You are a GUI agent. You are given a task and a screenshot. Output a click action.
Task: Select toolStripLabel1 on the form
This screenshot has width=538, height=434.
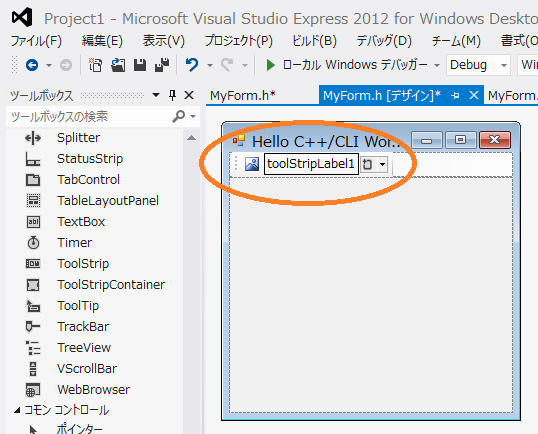[311, 164]
